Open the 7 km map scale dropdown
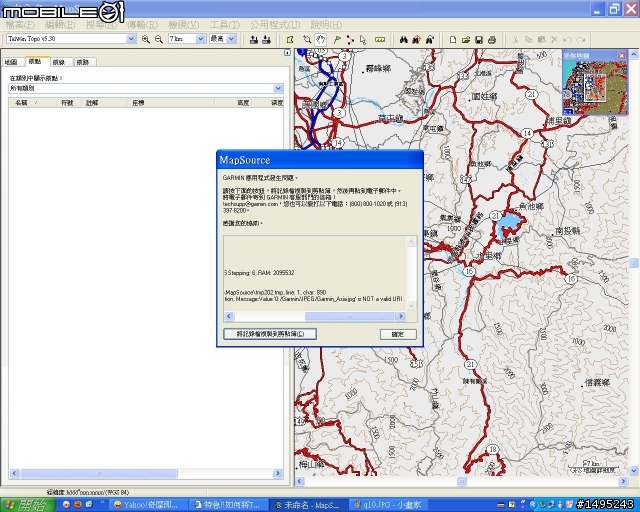 point(200,39)
